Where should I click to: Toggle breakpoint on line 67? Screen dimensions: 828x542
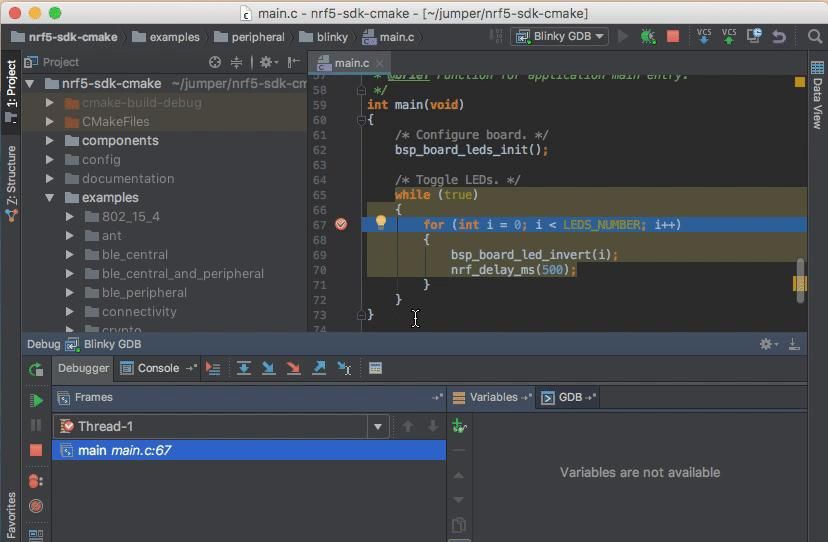341,225
